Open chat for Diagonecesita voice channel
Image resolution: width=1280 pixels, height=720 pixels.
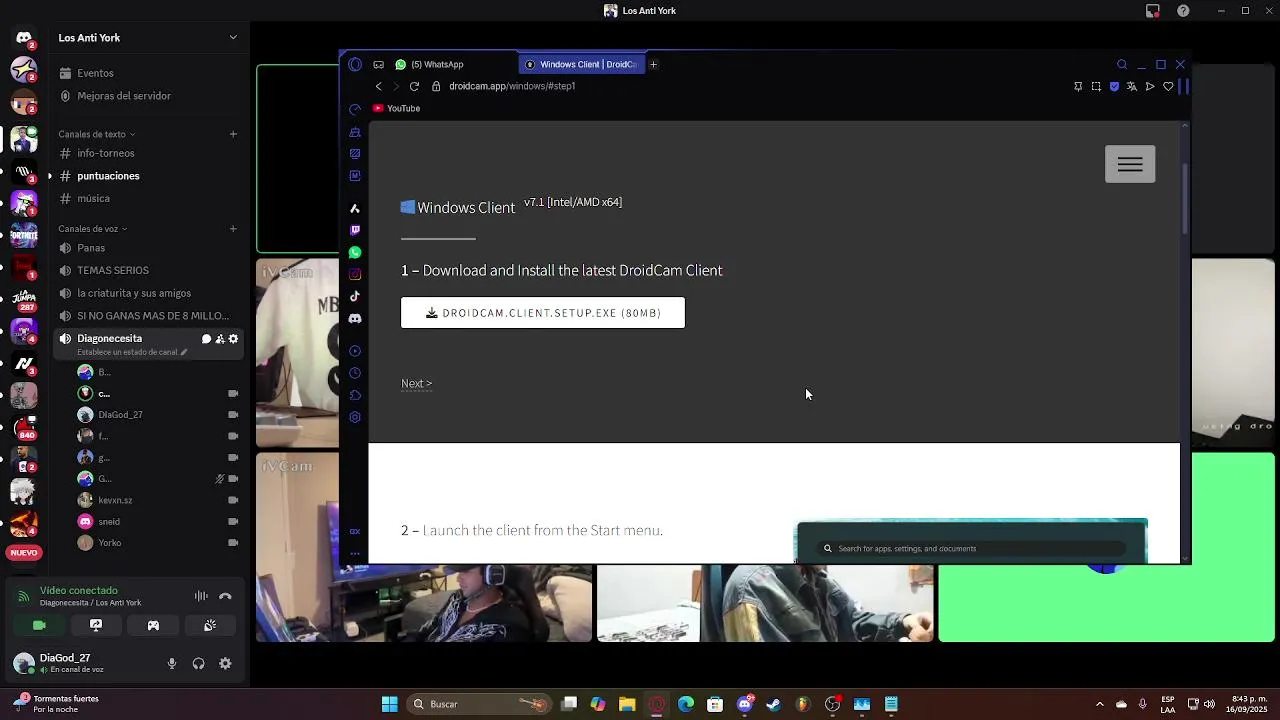click(x=206, y=339)
